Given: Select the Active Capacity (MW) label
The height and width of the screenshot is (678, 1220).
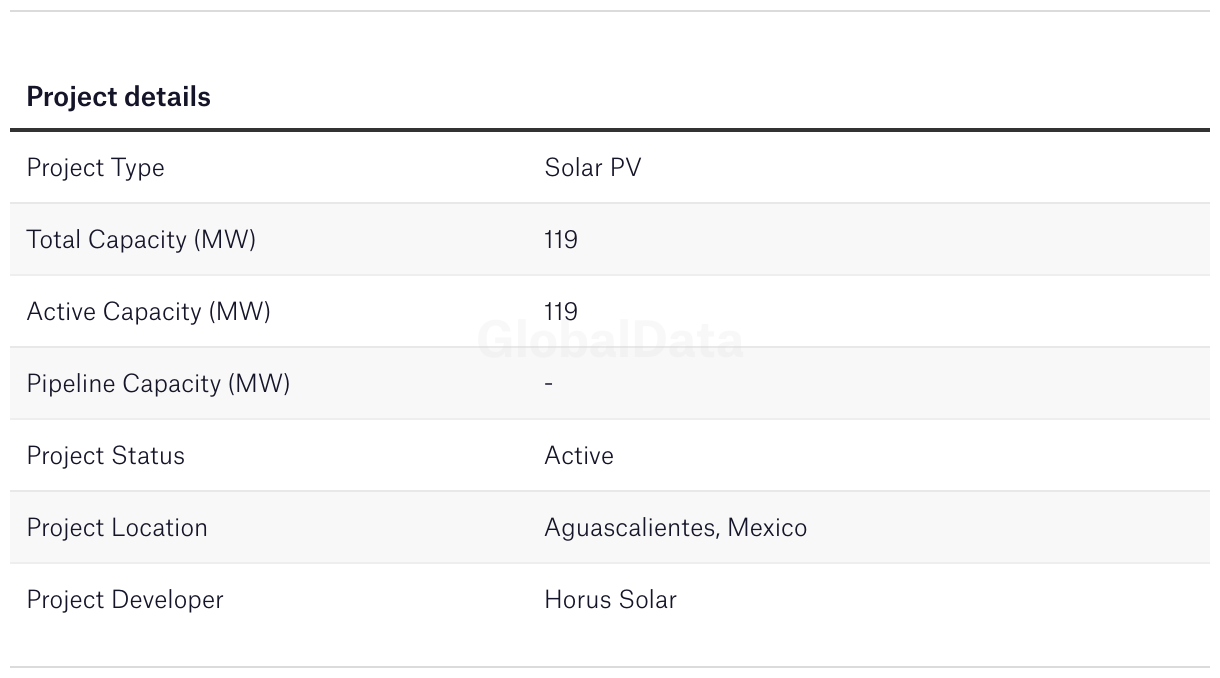Looking at the screenshot, I should (148, 312).
